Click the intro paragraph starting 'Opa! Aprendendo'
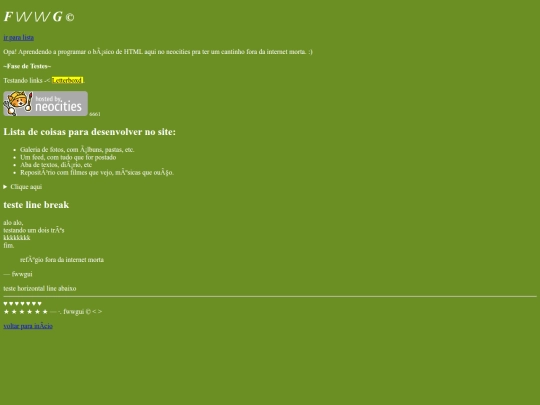The width and height of the screenshot is (540, 405). (158, 52)
